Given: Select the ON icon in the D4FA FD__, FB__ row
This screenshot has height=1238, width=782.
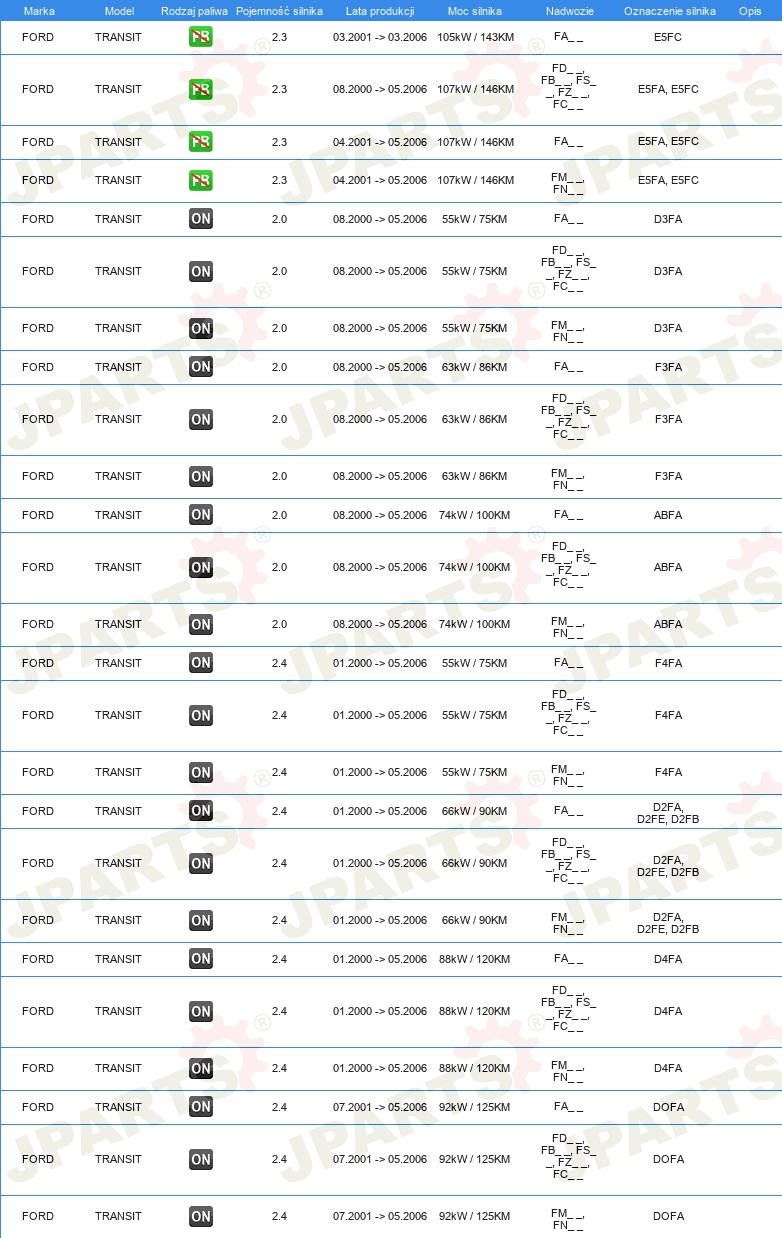Looking at the screenshot, I should (201, 1011).
